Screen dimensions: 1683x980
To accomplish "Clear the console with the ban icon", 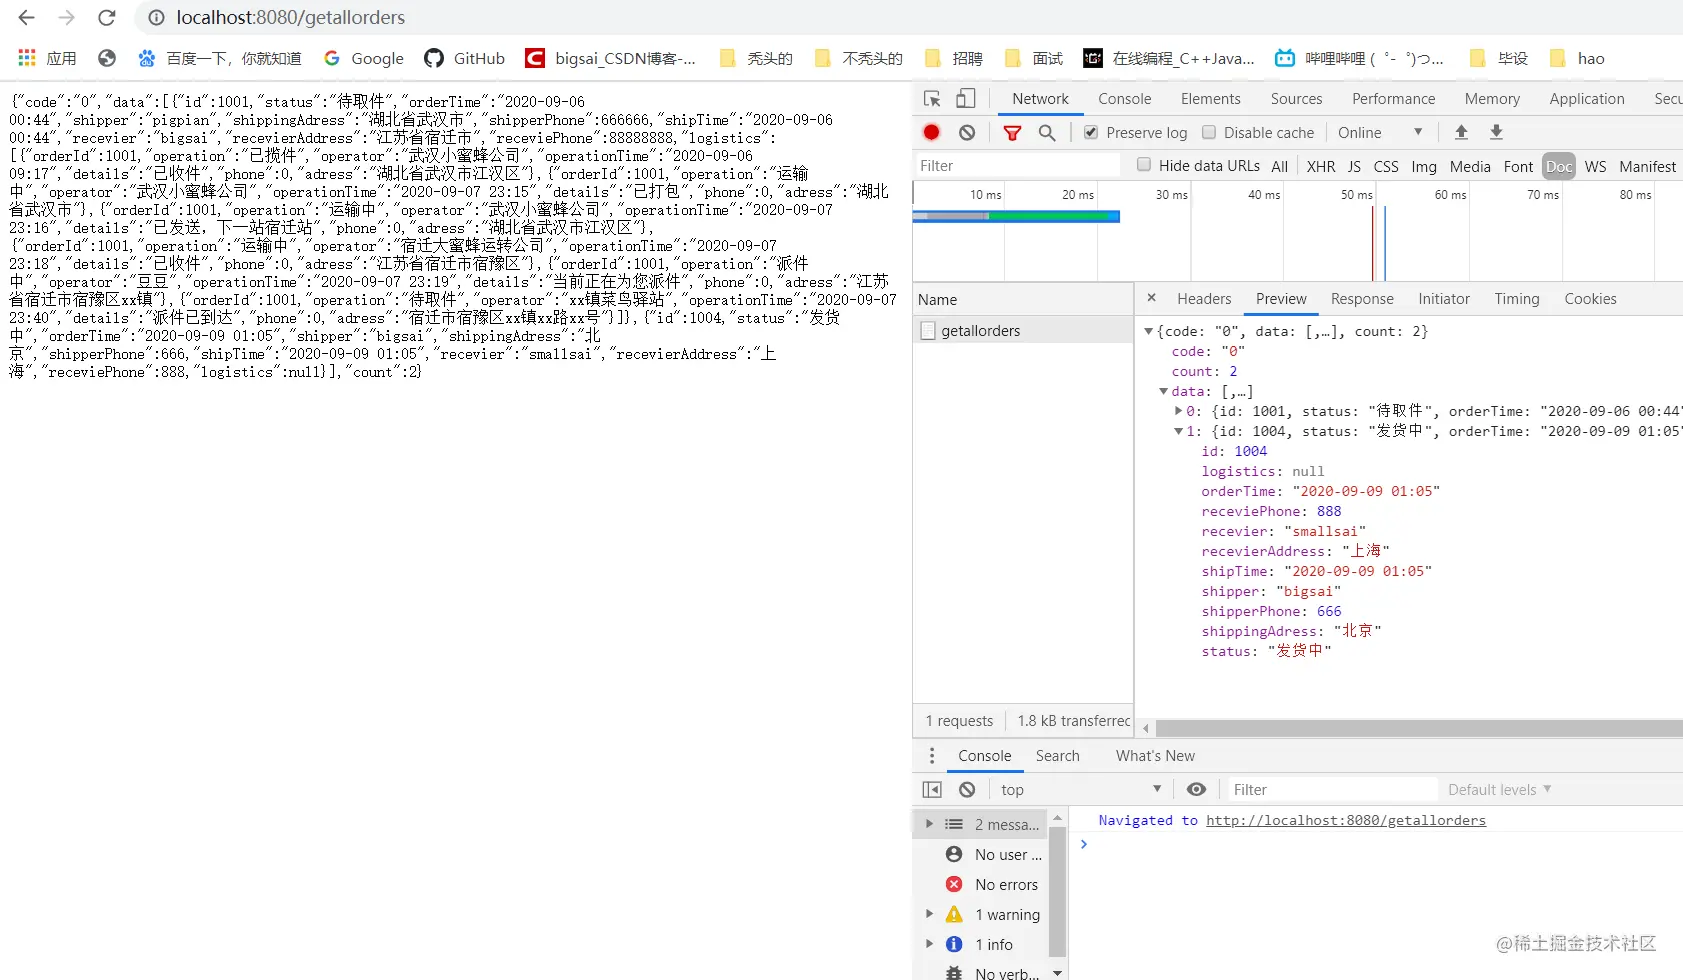I will click(x=967, y=789).
